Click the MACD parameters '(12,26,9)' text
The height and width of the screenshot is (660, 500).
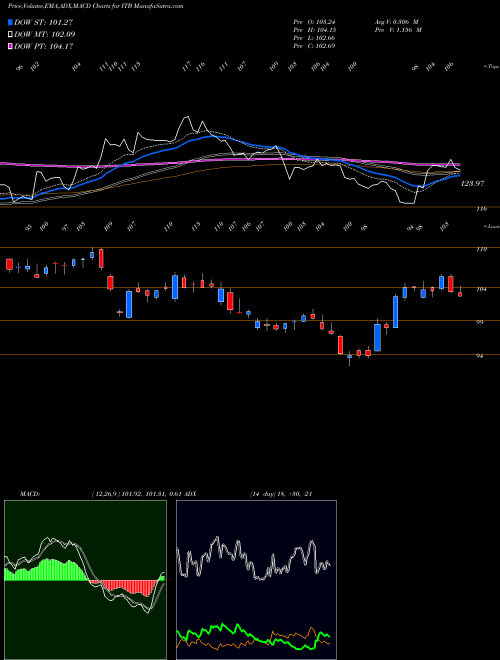[x=106, y=494]
